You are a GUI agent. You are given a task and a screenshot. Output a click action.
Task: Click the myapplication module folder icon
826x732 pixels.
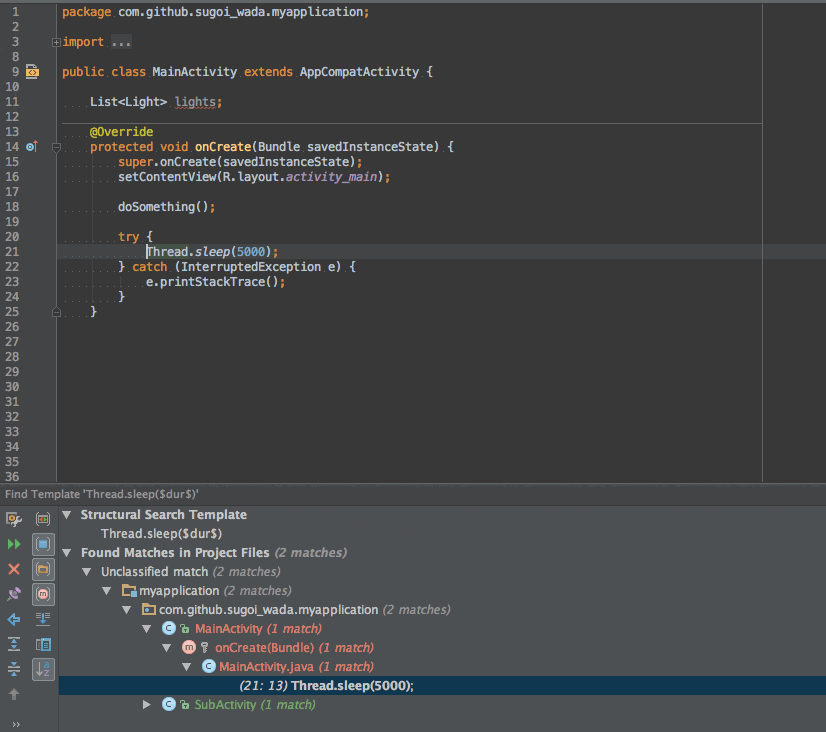(130, 590)
